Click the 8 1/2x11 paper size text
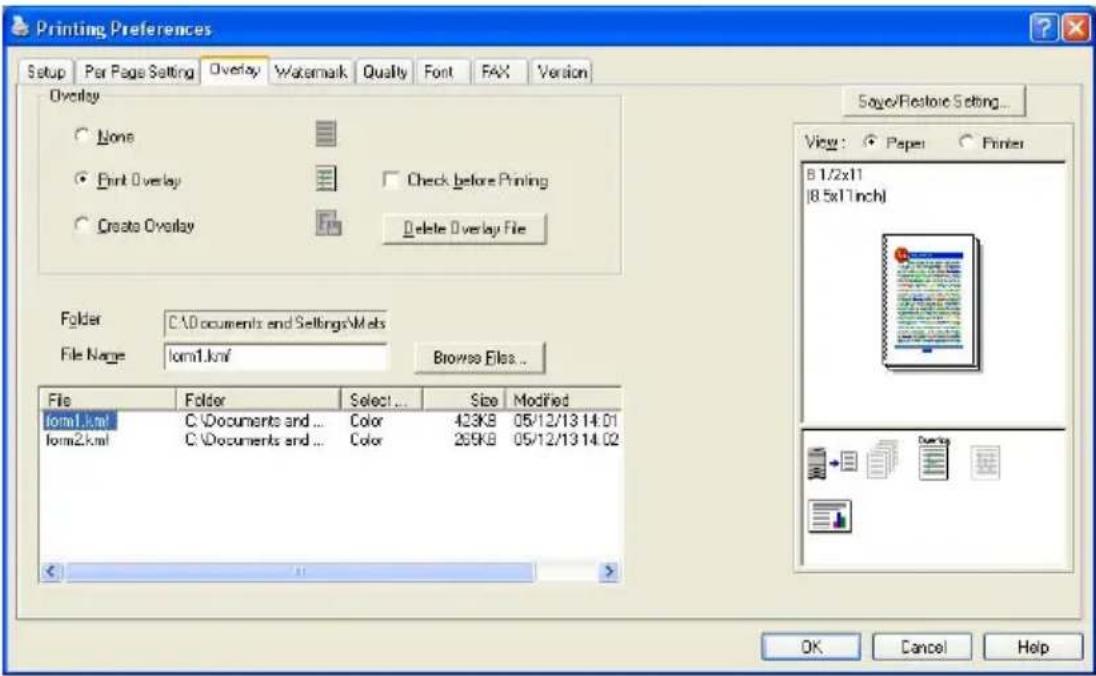The width and height of the screenshot is (1096, 676). (x=835, y=174)
